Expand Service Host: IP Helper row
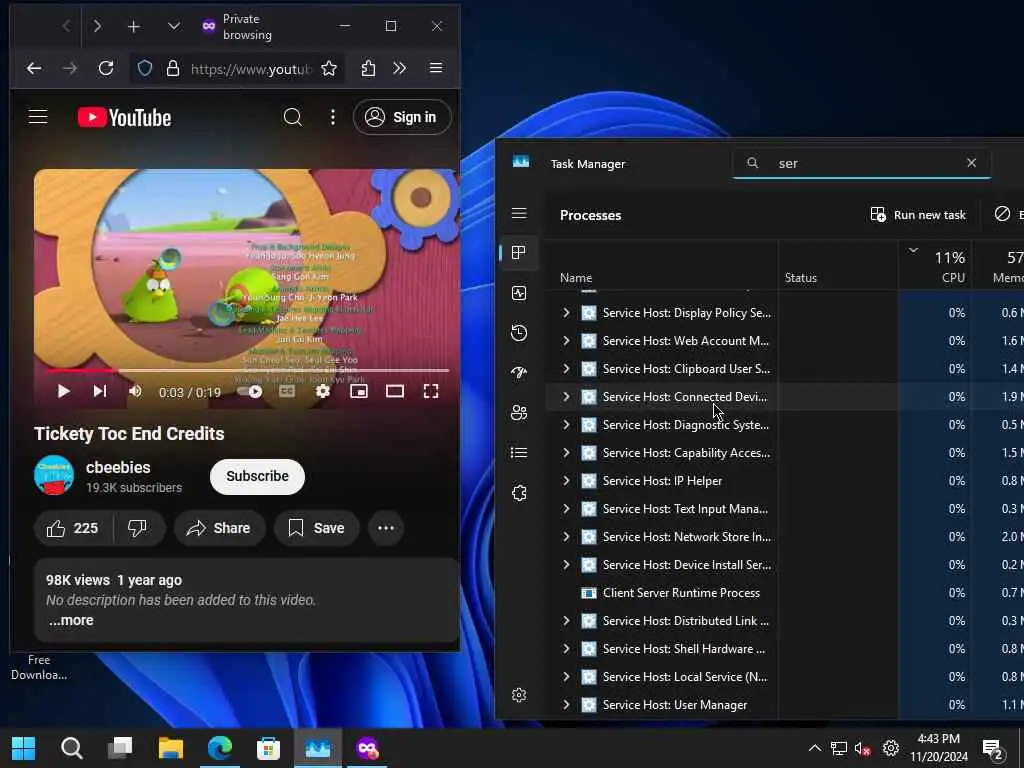 click(566, 481)
